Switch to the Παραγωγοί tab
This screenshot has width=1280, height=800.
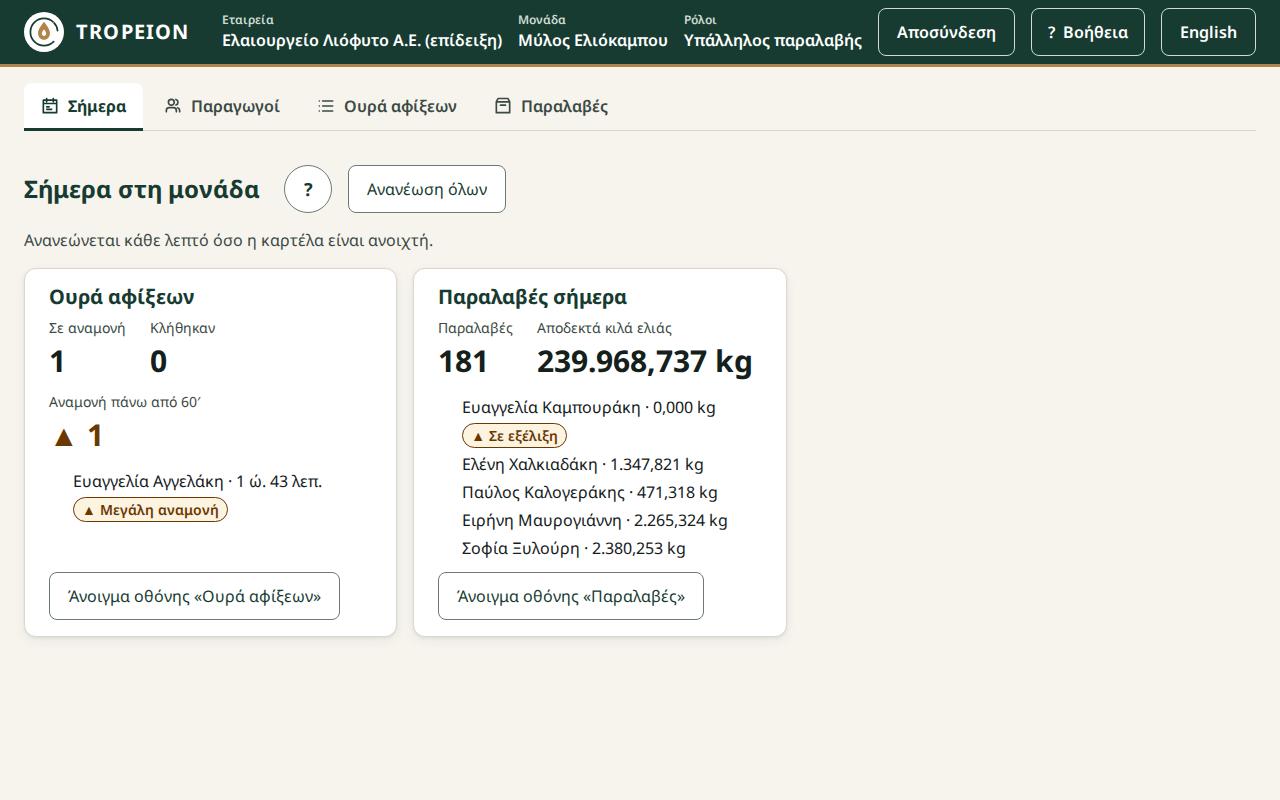pos(222,106)
